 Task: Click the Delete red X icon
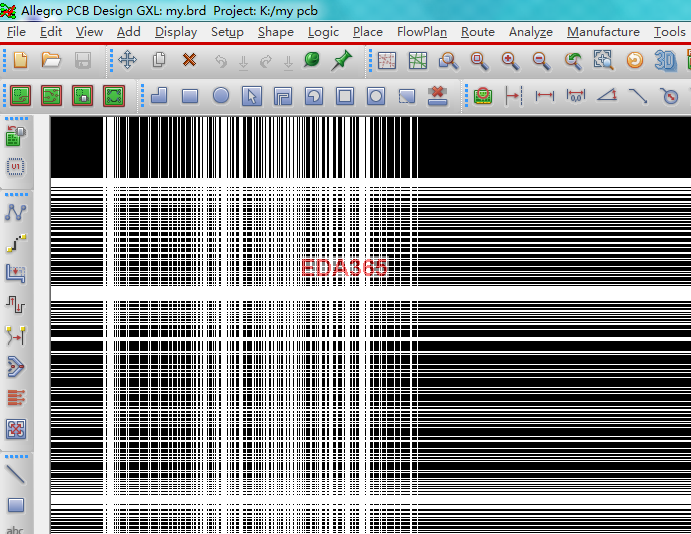click(x=189, y=59)
